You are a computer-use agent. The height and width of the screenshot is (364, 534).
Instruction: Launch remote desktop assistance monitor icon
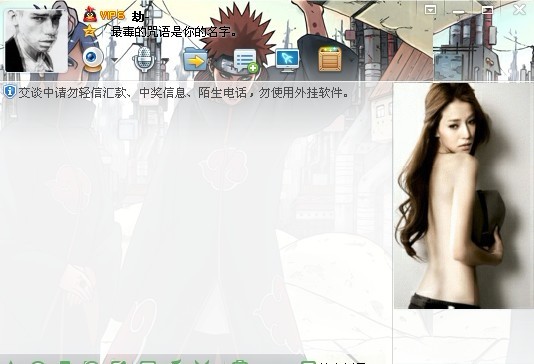tap(287, 61)
